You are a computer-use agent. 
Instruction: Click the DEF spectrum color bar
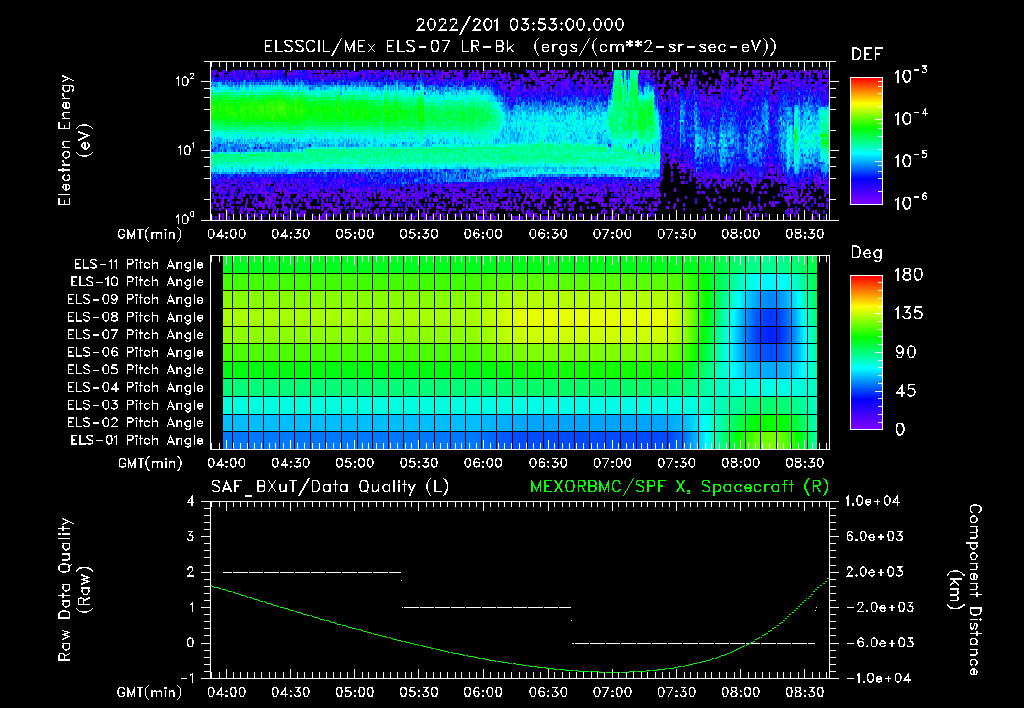(866, 141)
